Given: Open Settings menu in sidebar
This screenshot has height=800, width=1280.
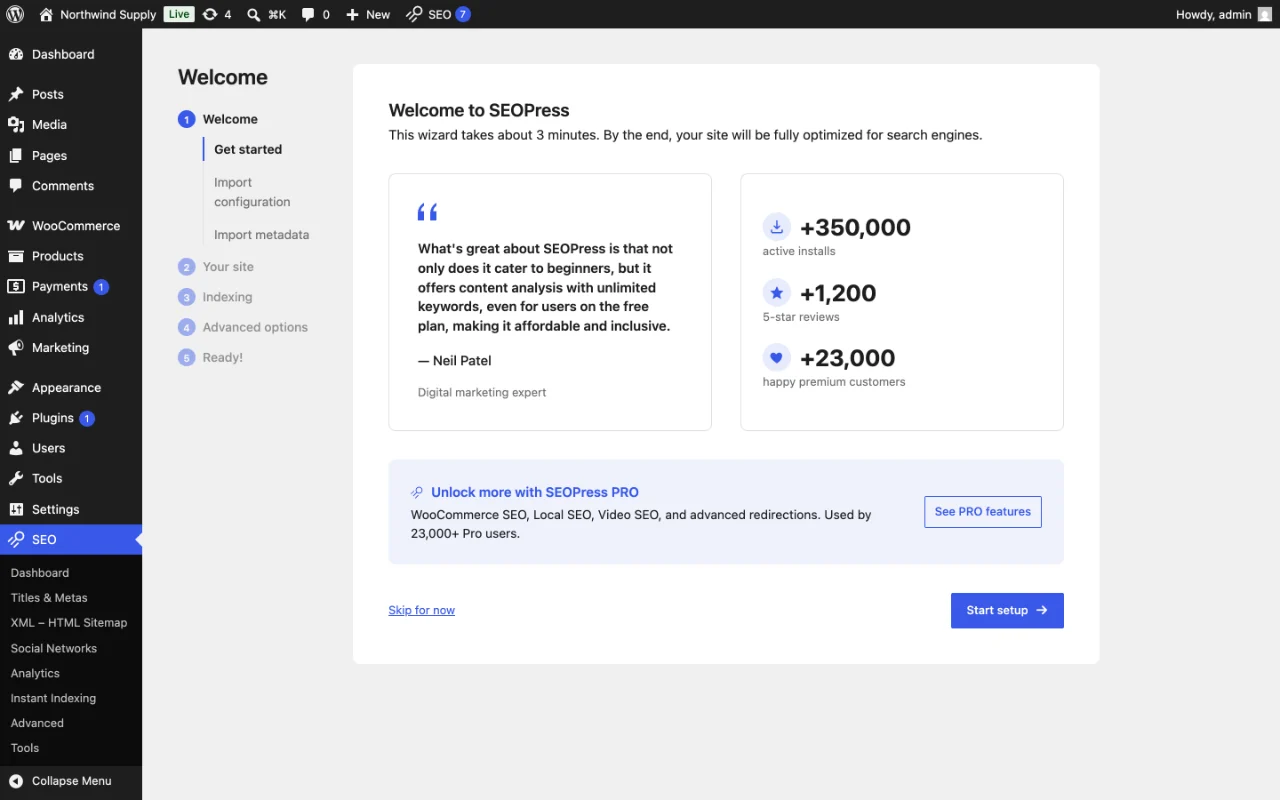Looking at the screenshot, I should [71, 509].
